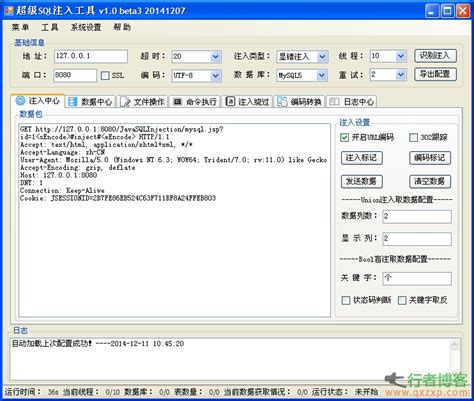This screenshot has height=401, width=474.
Task: Enable the 状态码判断 checkbox
Action: click(346, 300)
